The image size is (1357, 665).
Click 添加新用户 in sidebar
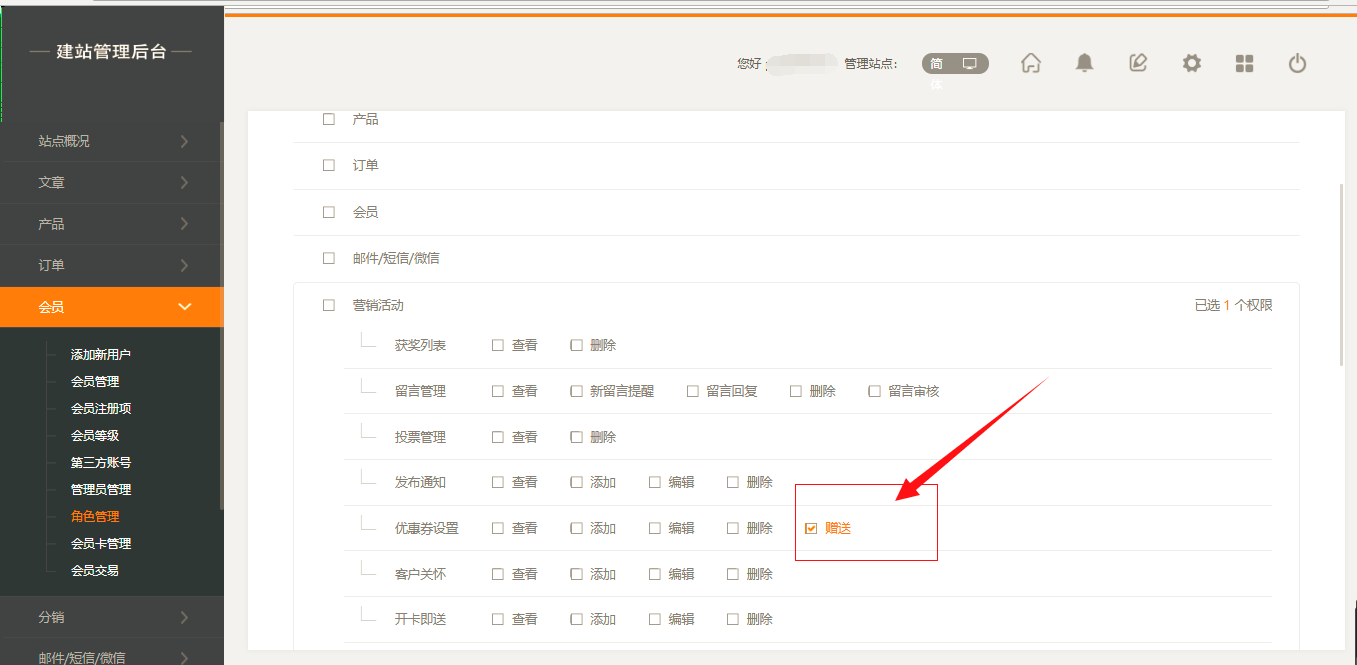101,354
